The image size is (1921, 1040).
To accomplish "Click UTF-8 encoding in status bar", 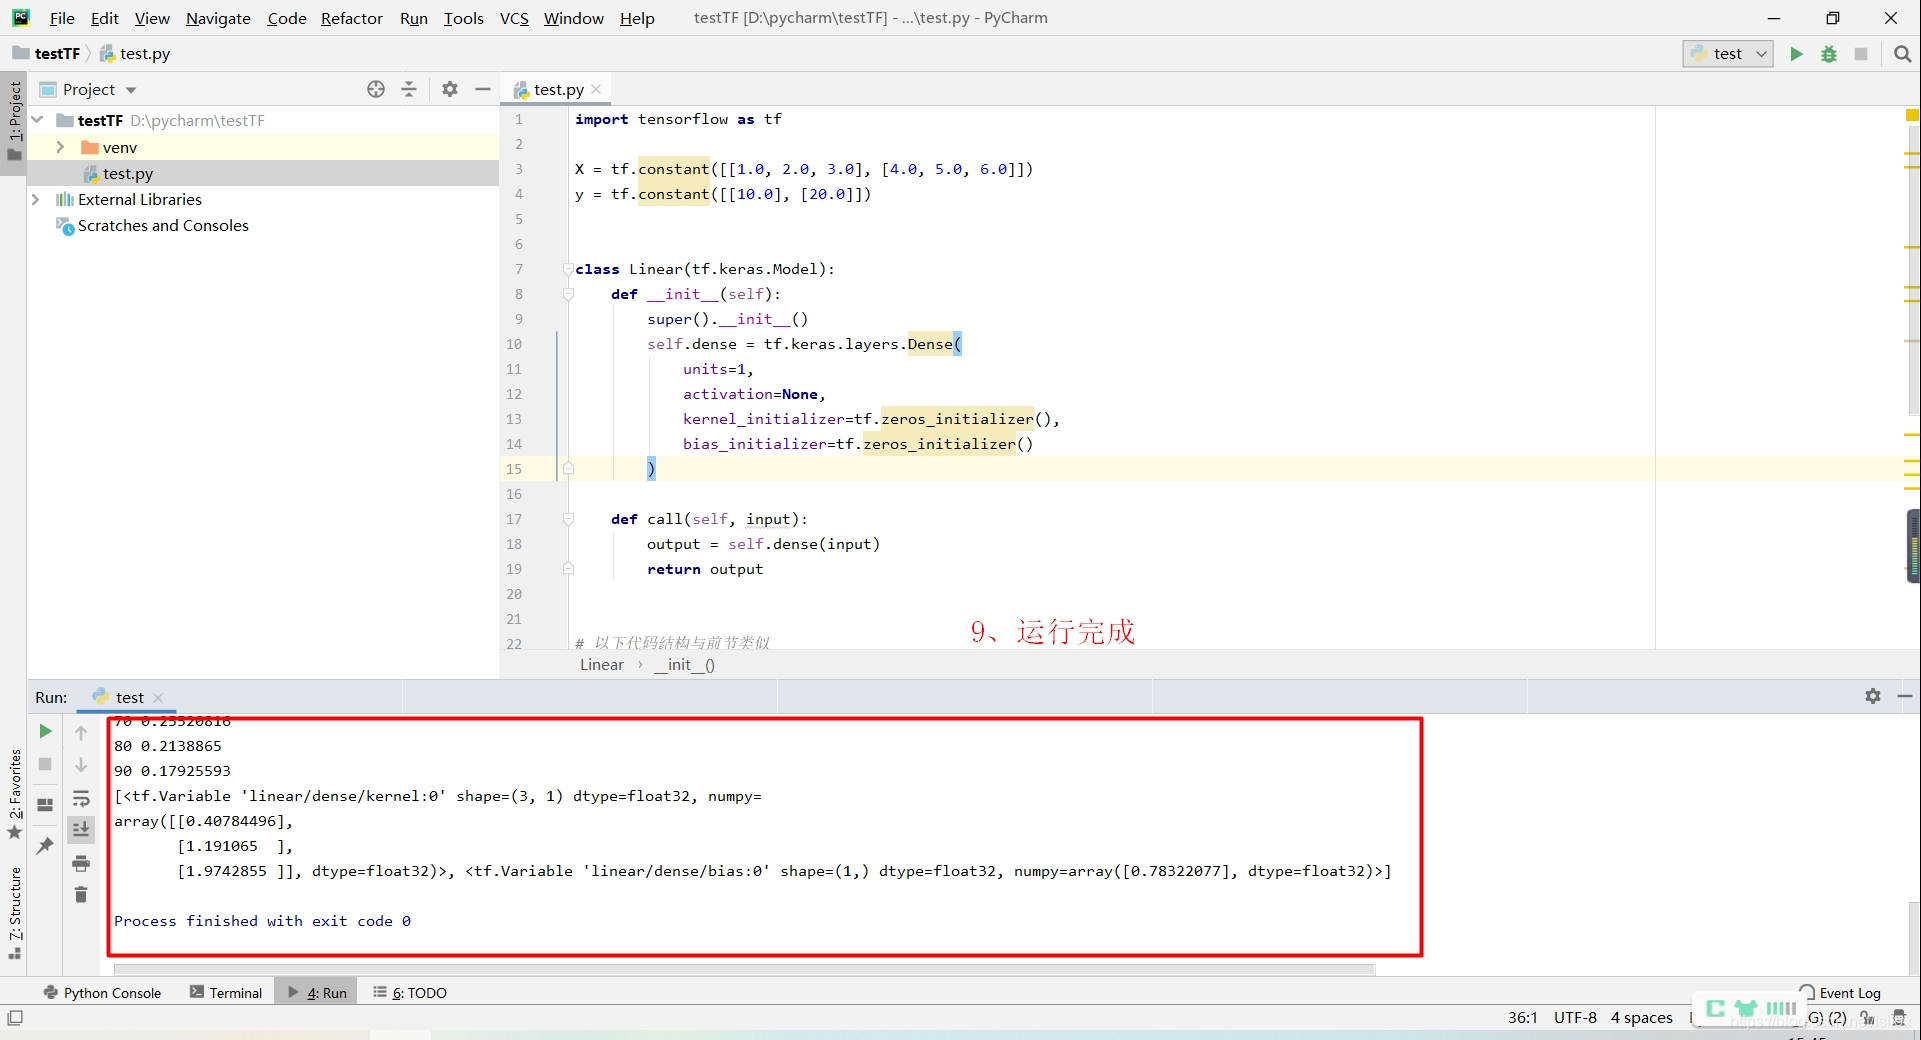I will click(x=1575, y=1018).
